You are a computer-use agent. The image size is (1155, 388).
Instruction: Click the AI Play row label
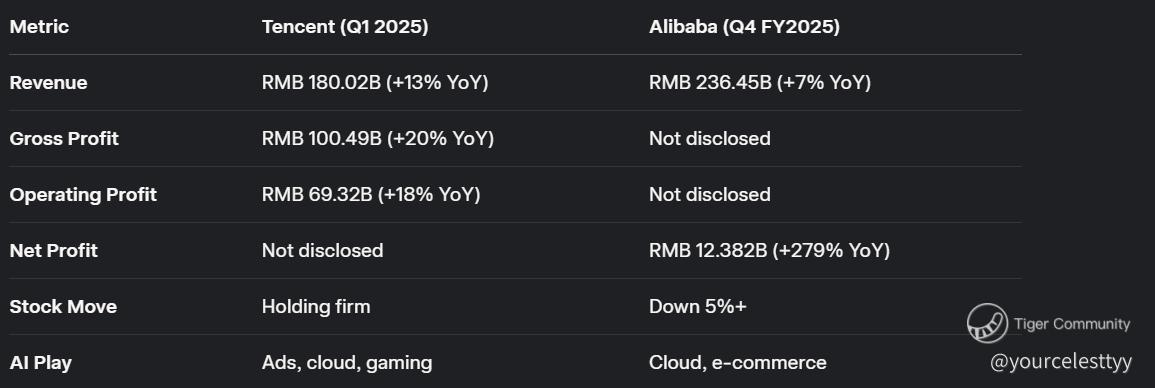(x=41, y=362)
